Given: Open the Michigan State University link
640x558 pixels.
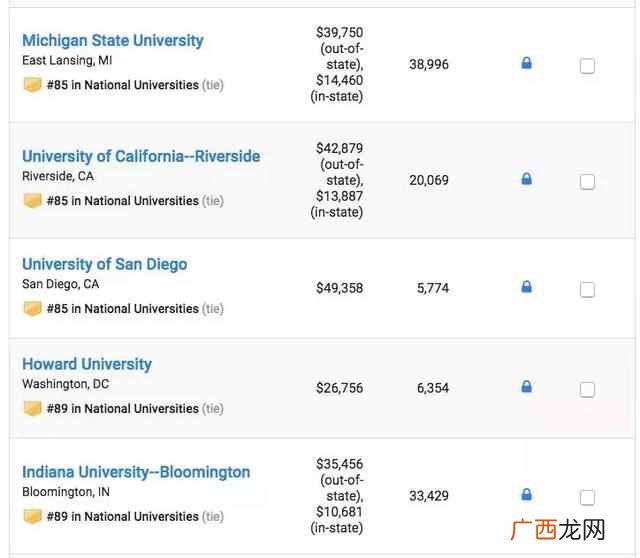Looking at the screenshot, I should click(x=113, y=40).
